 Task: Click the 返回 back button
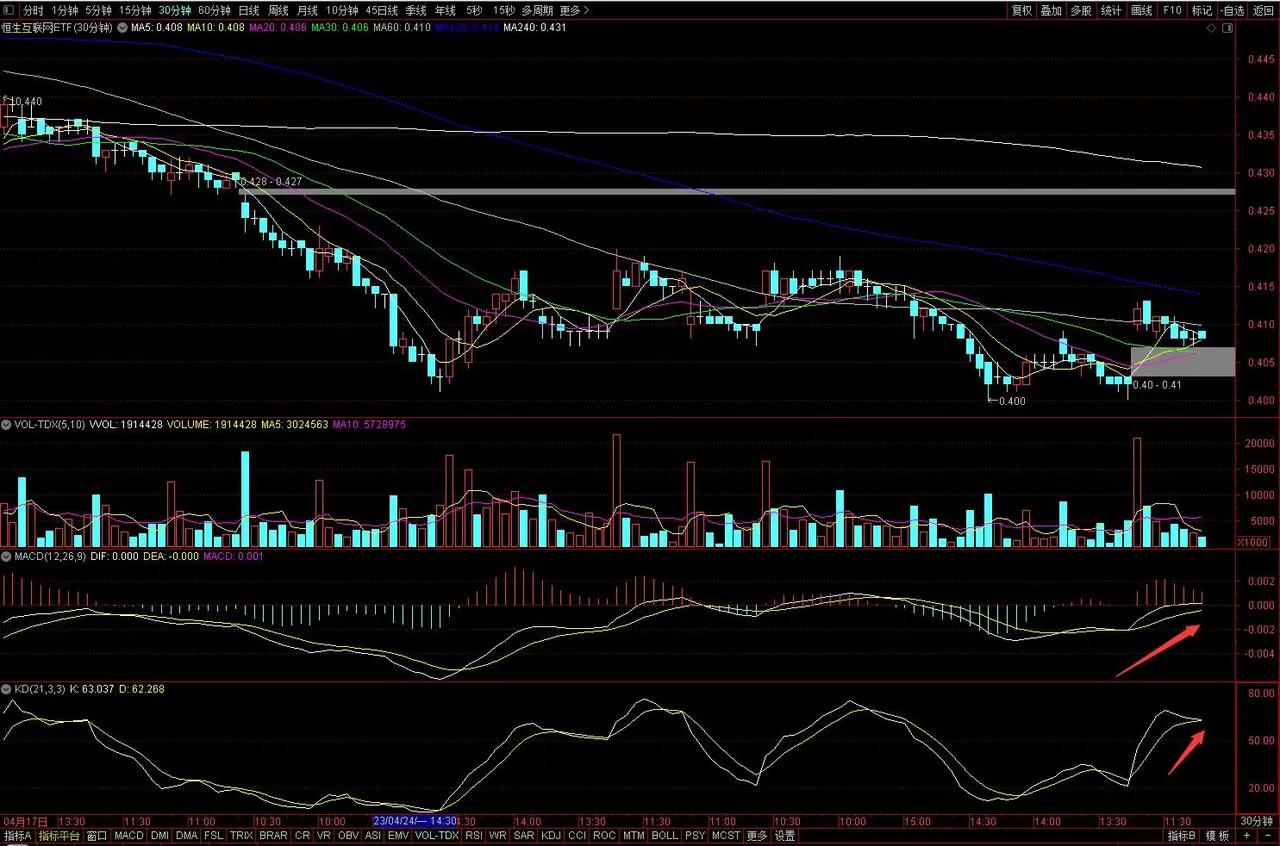point(1263,10)
